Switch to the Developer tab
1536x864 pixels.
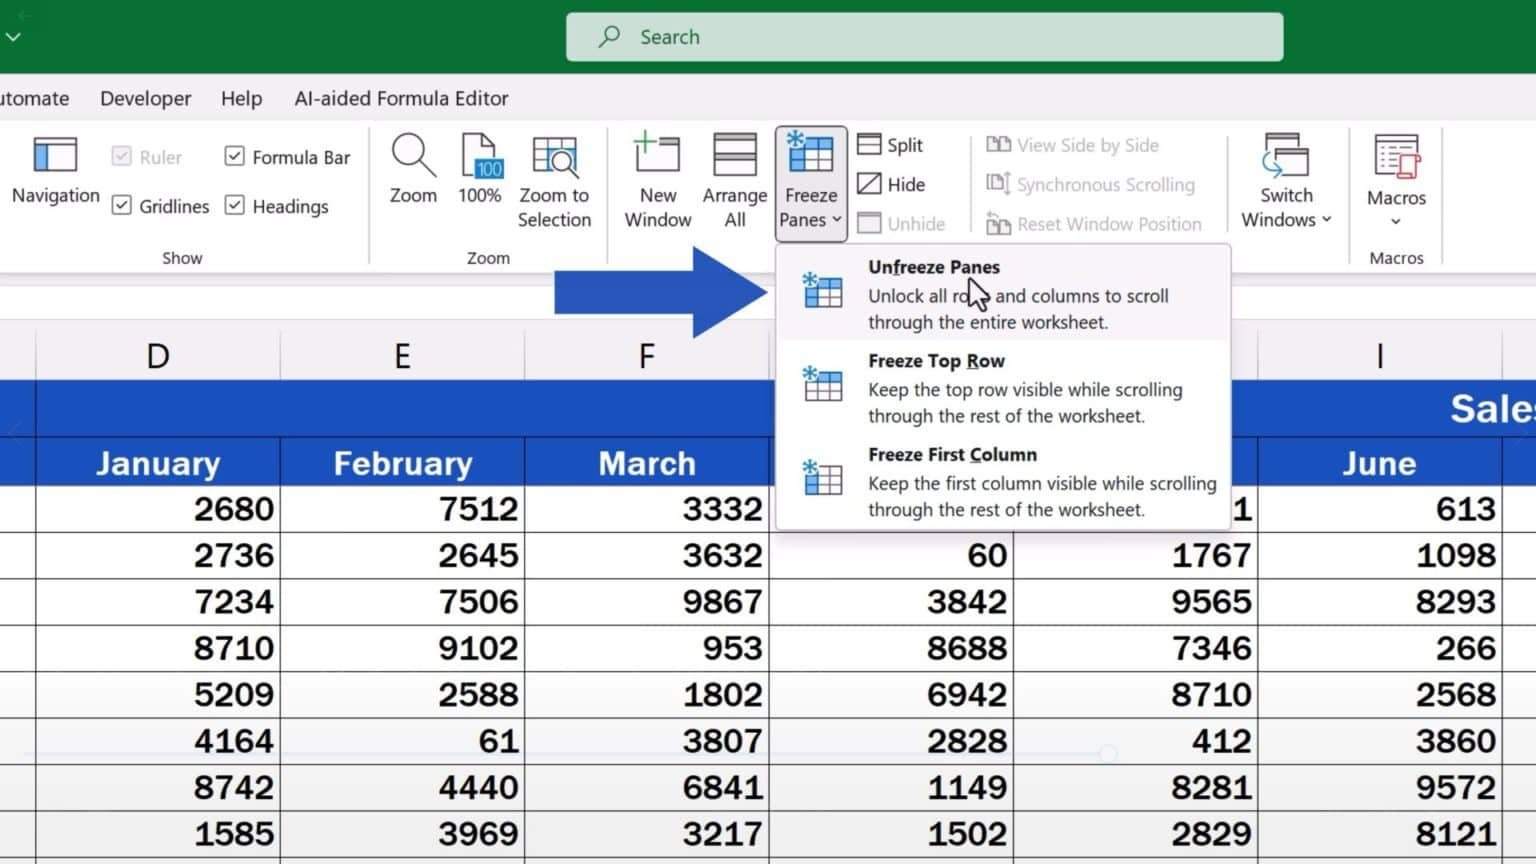coord(145,98)
